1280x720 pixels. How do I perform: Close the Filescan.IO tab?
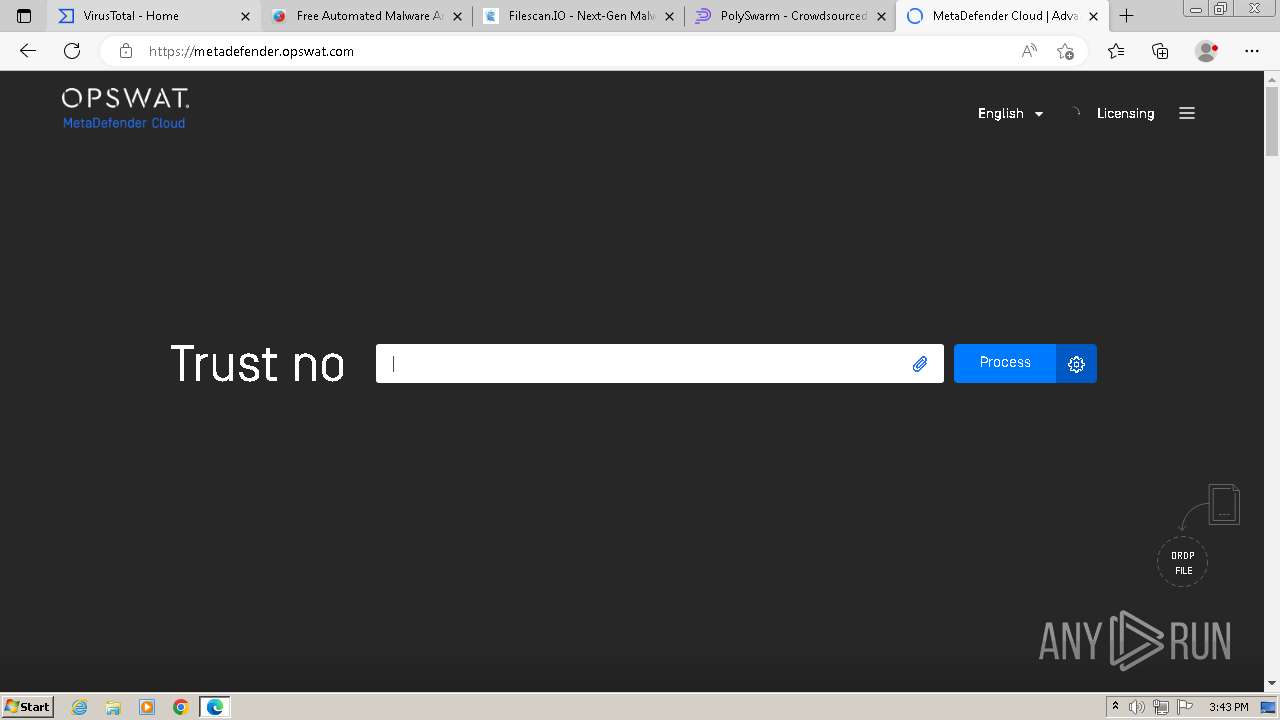click(x=670, y=16)
